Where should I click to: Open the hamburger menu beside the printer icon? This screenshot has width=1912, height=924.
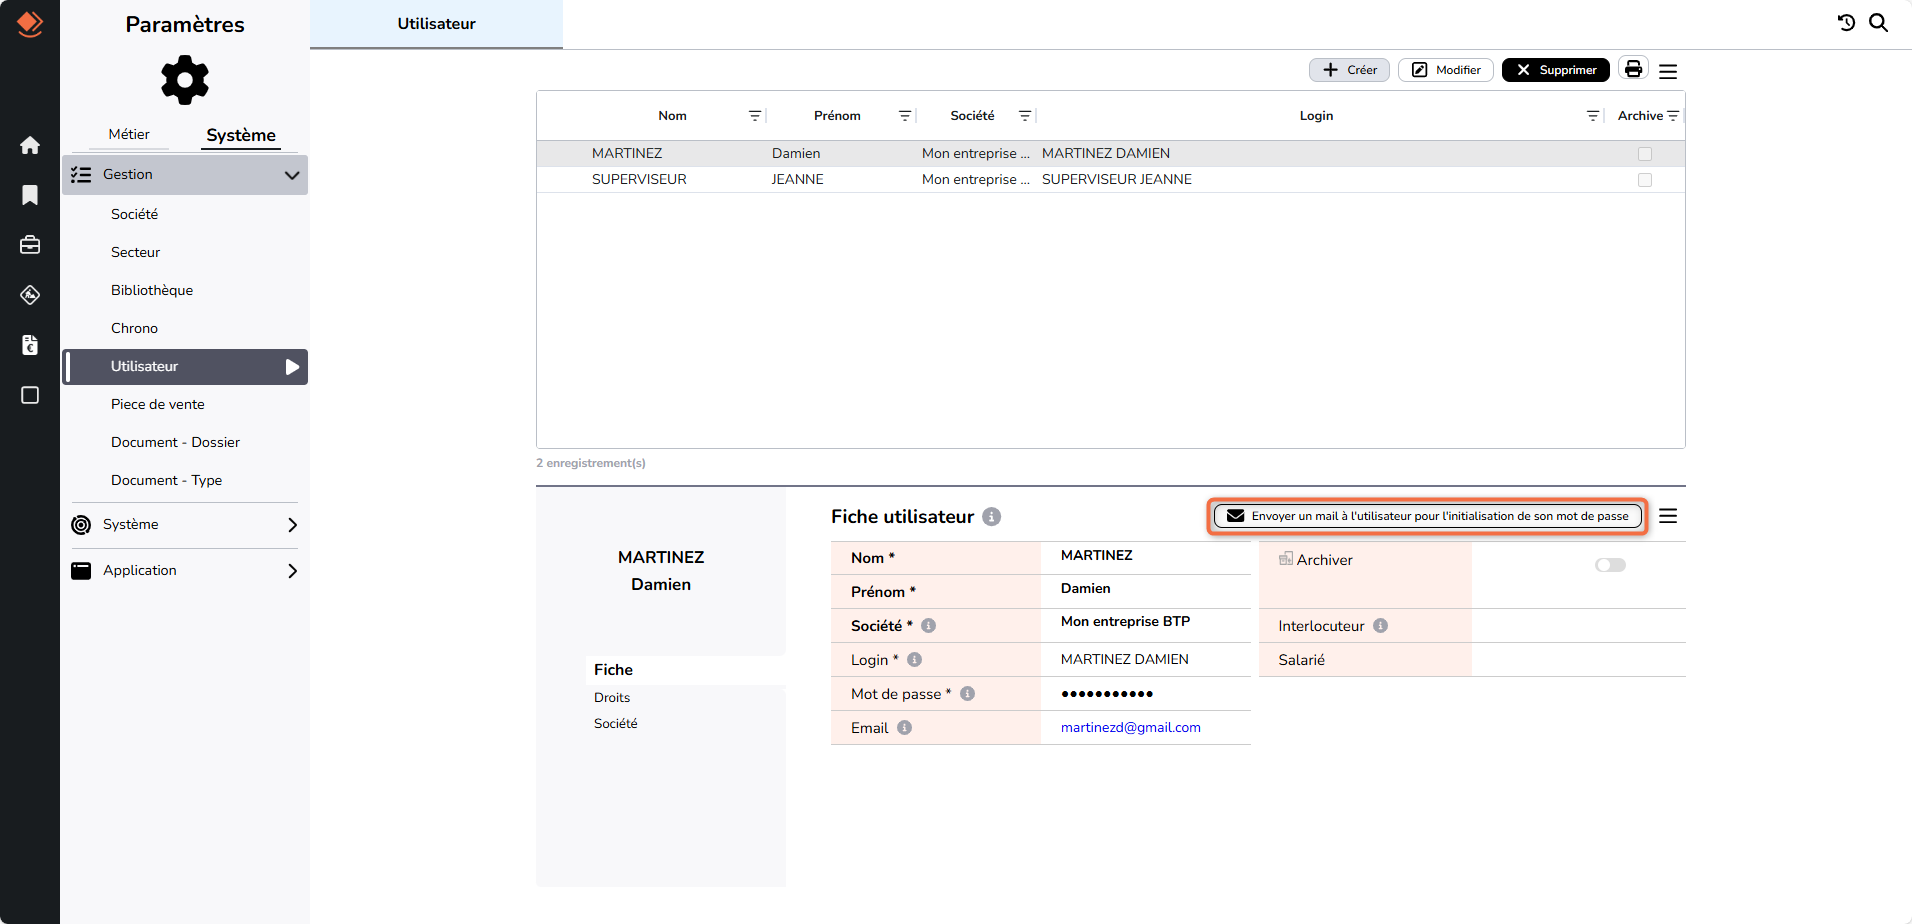click(1667, 70)
